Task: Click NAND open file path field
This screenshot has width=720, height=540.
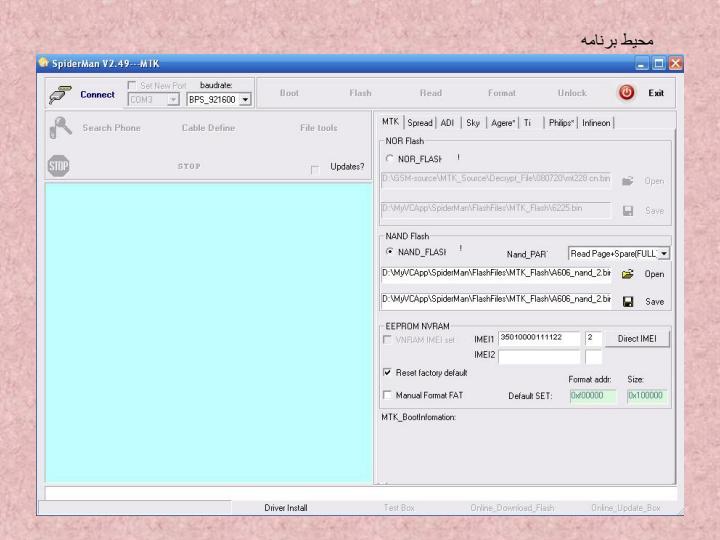Action: pos(496,274)
